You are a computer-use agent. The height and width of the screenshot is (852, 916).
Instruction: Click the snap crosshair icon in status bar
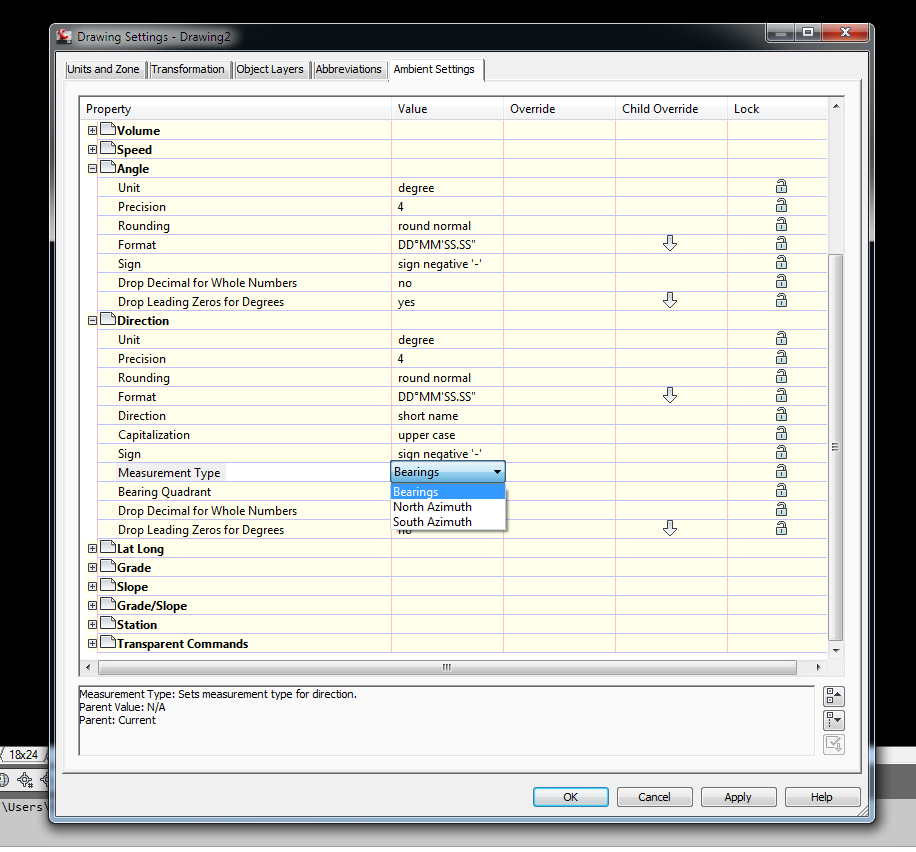tap(25, 780)
